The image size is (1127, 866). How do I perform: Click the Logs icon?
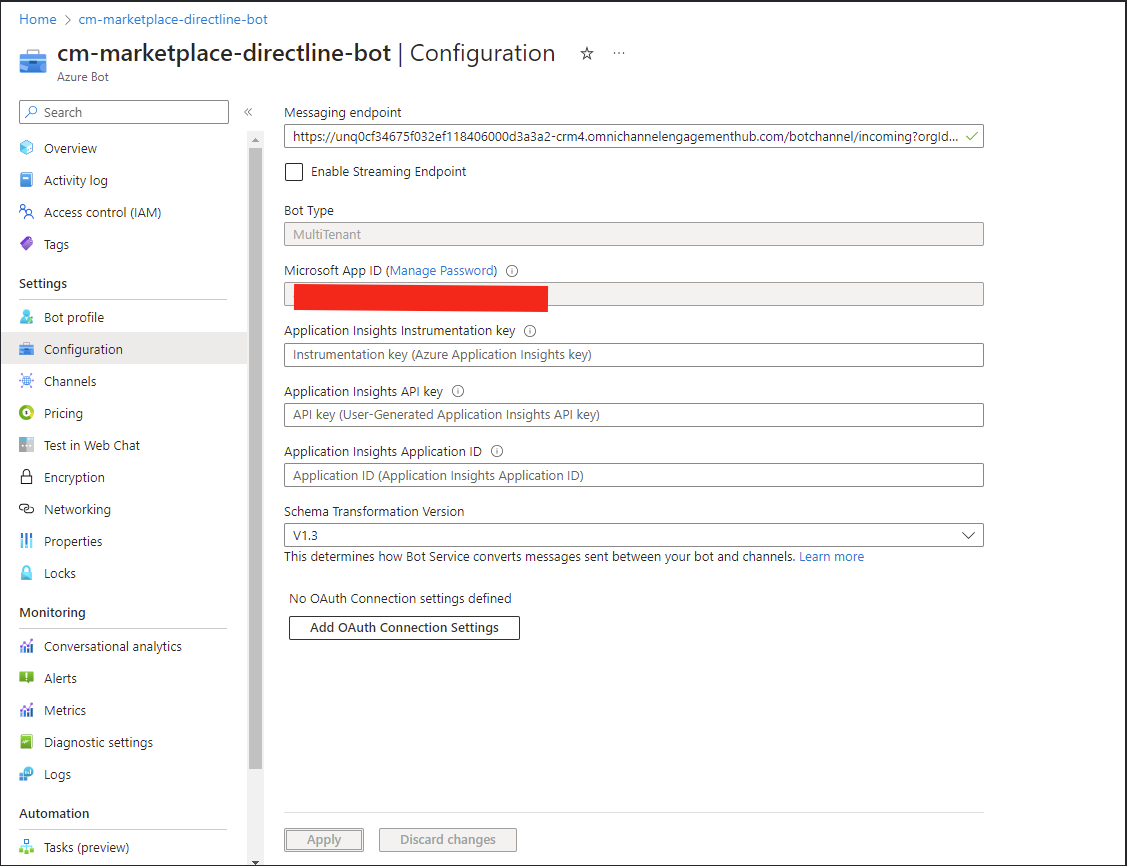pyautogui.click(x=27, y=774)
